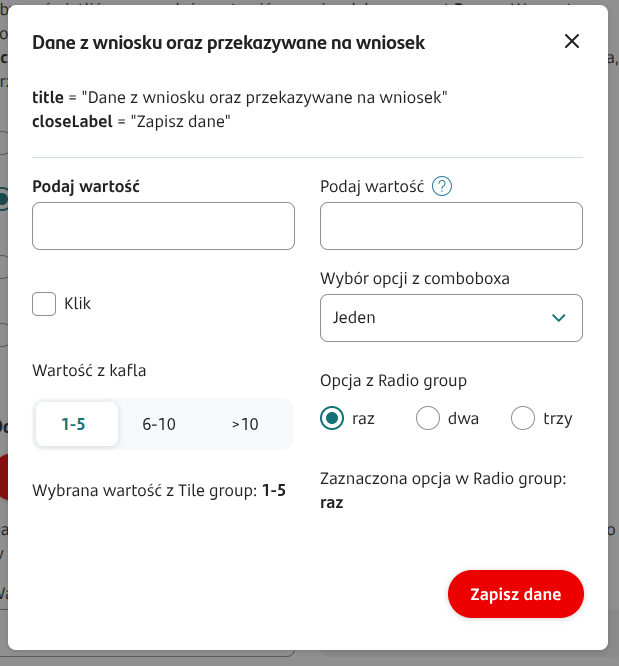Select the "raz" radio button

[332, 418]
